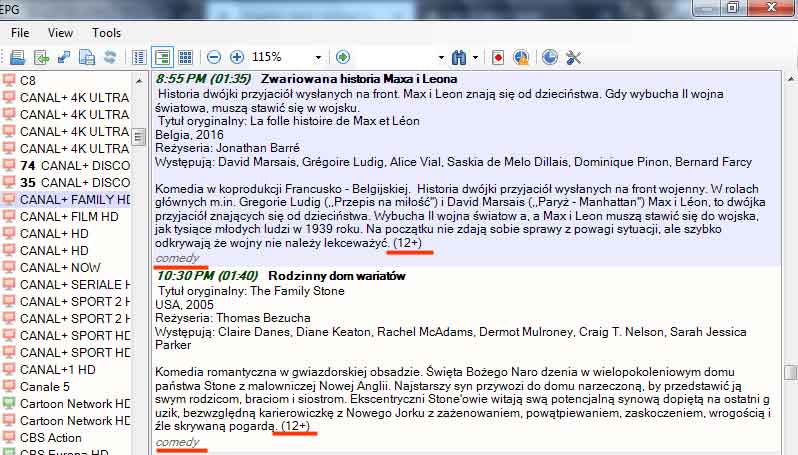Image resolution: width=798 pixels, height=455 pixels.
Task: Open the File menu
Action: pyautogui.click(x=20, y=33)
